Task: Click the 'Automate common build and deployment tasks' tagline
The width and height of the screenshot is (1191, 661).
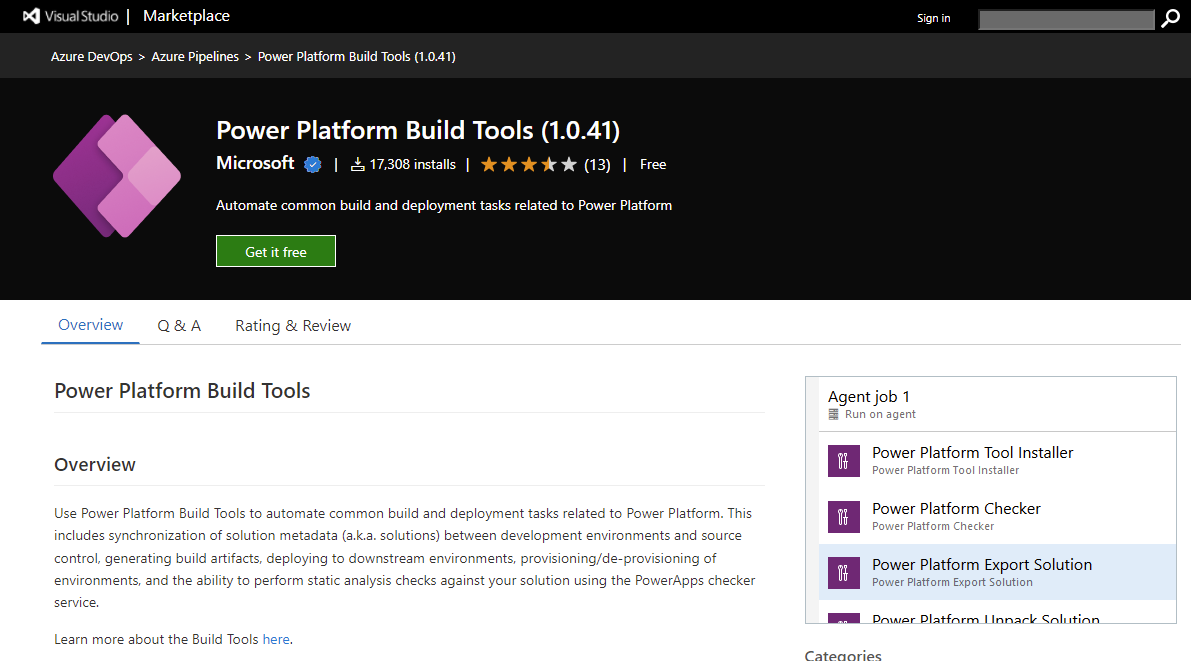Action: point(444,206)
